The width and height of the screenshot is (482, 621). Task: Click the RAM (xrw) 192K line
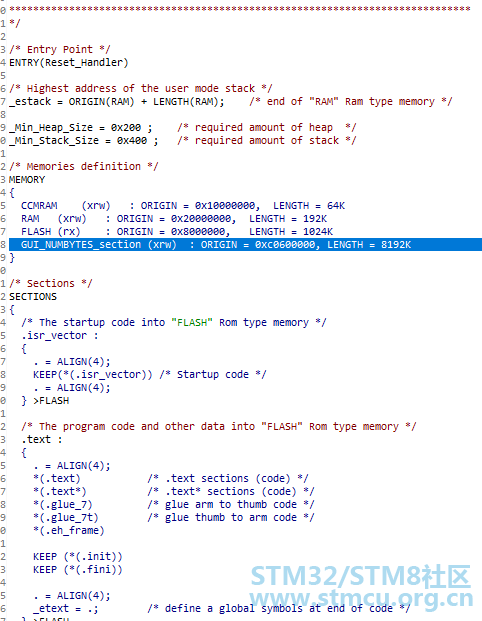coord(174,219)
